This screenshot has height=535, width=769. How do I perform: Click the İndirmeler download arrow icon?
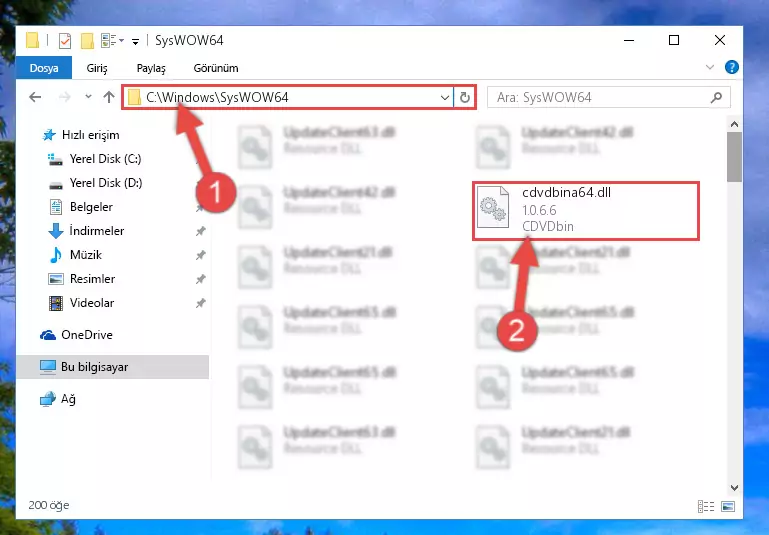pyautogui.click(x=56, y=230)
